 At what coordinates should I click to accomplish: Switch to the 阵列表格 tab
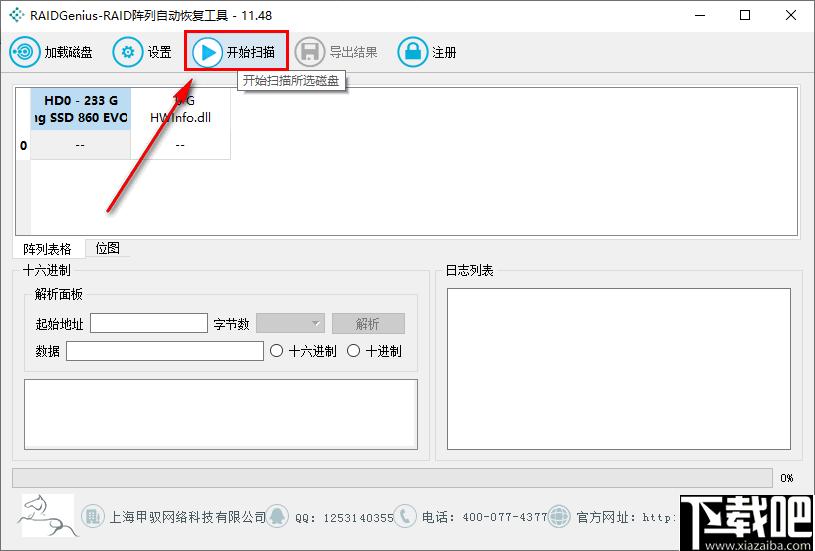(48, 249)
